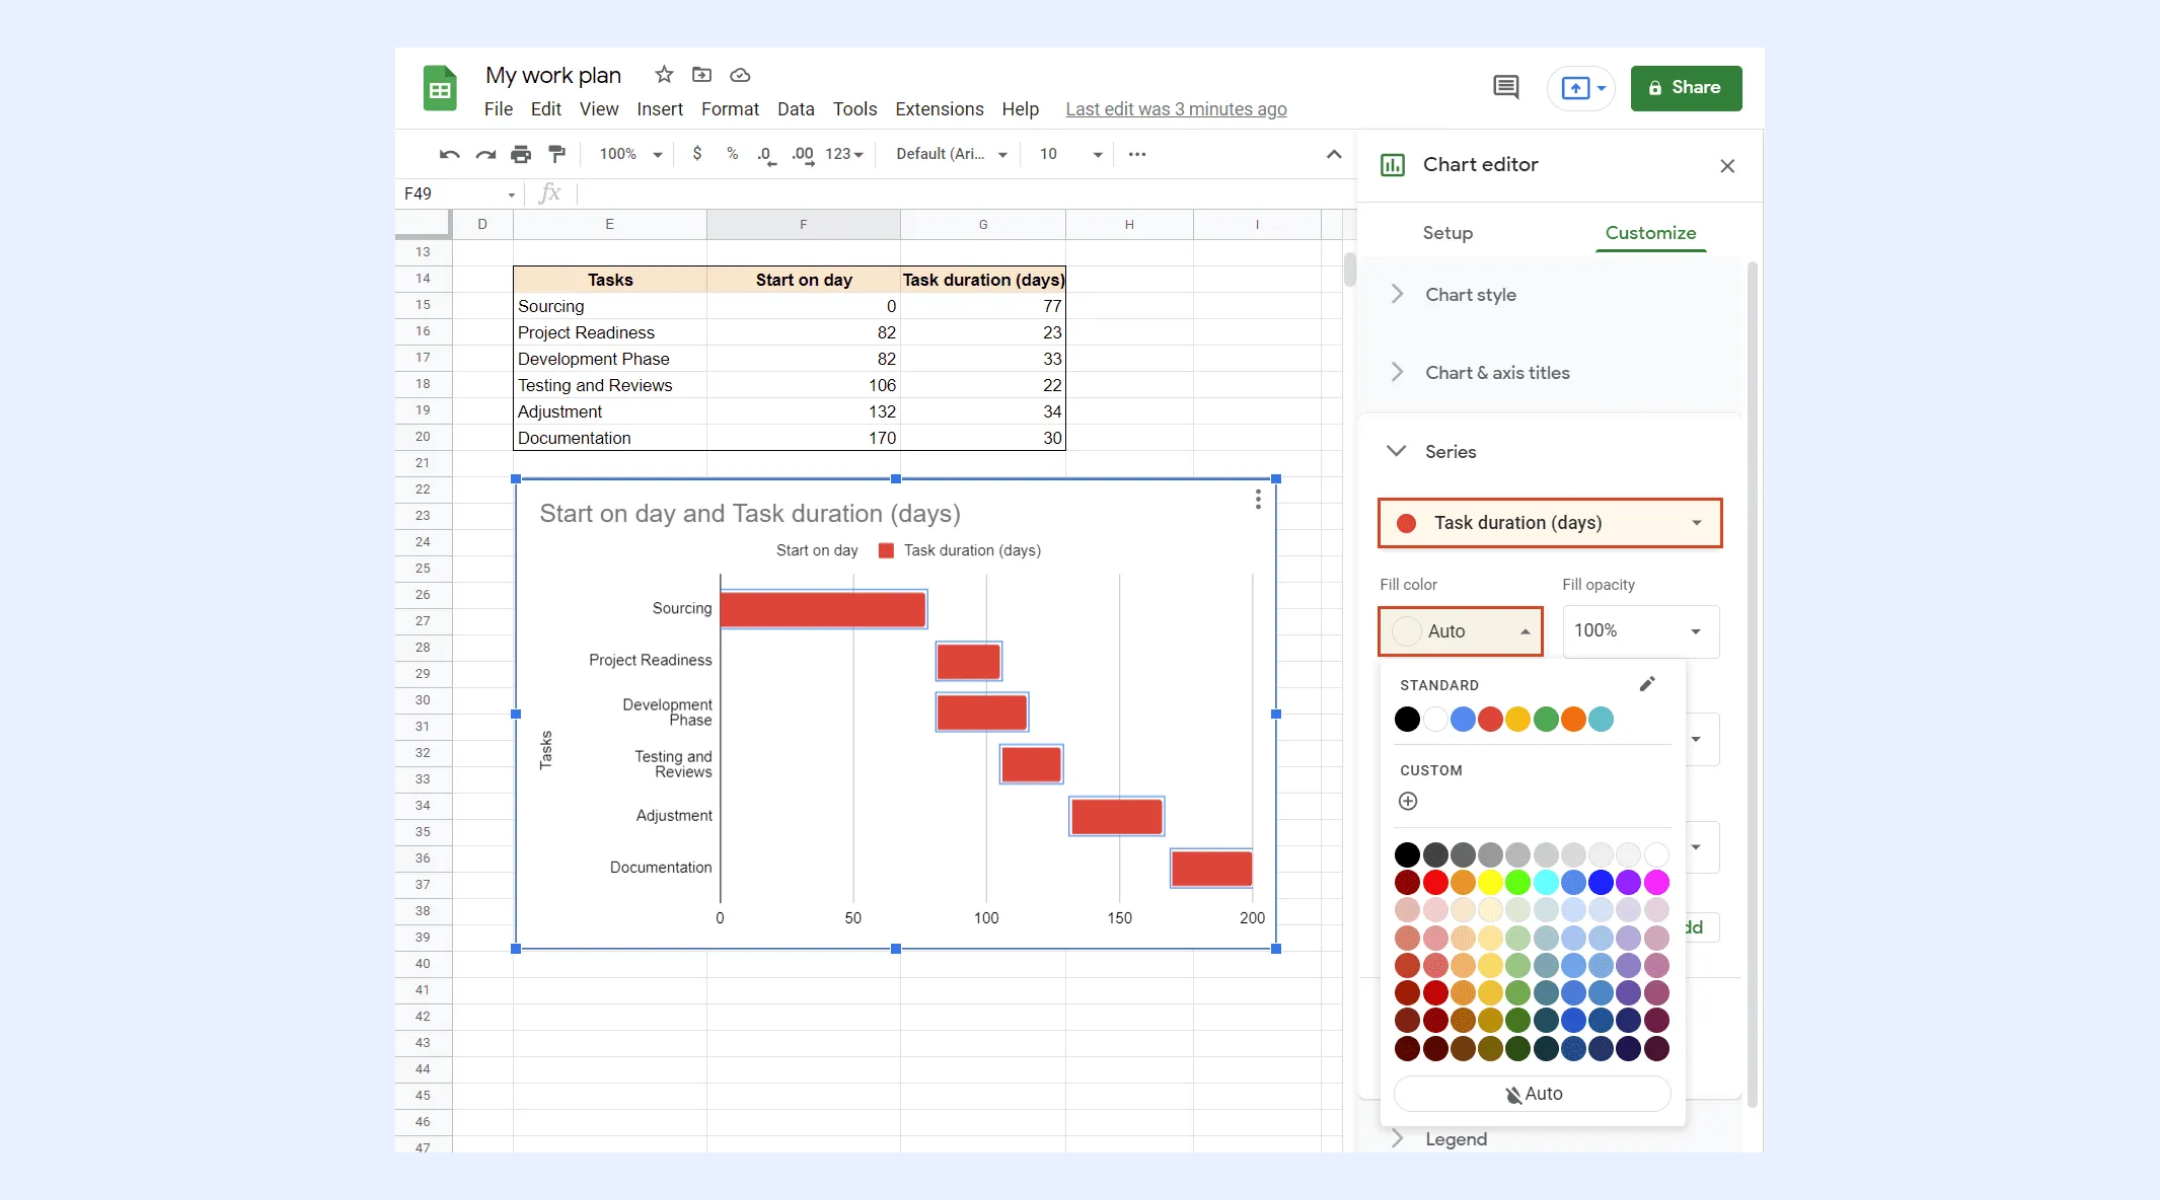Add a custom color
The image size is (2160, 1200).
[1408, 801]
